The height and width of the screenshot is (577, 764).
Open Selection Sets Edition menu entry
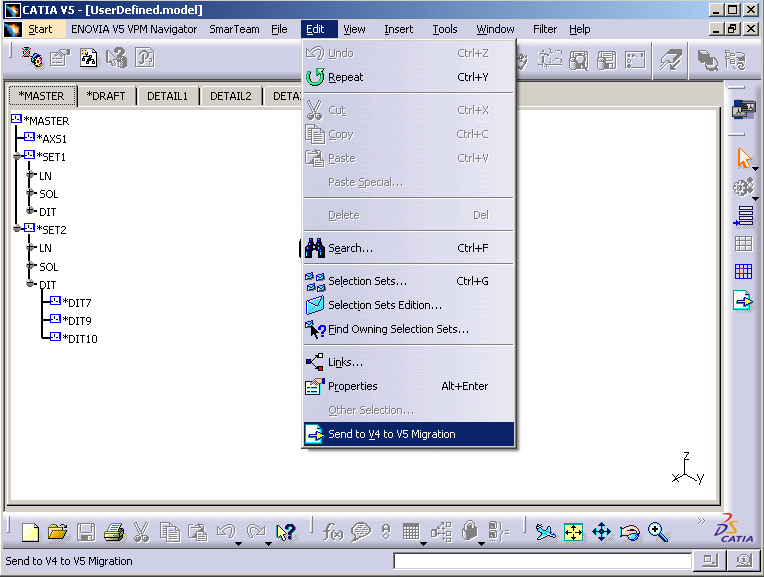click(384, 305)
